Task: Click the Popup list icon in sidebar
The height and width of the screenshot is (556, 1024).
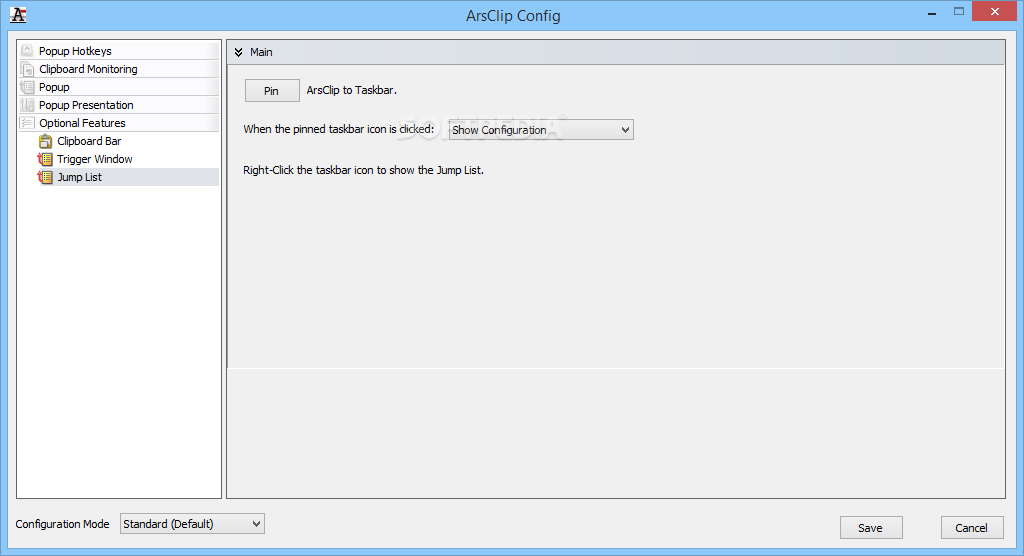Action: 27,87
